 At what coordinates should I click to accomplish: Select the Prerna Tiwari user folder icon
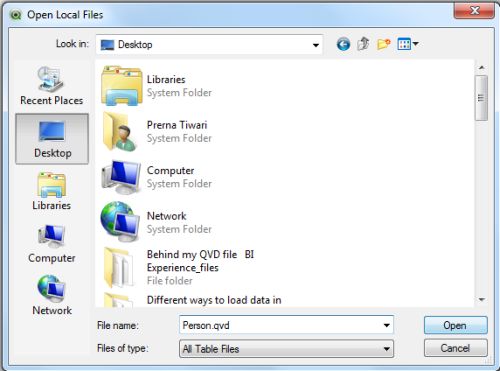120,131
